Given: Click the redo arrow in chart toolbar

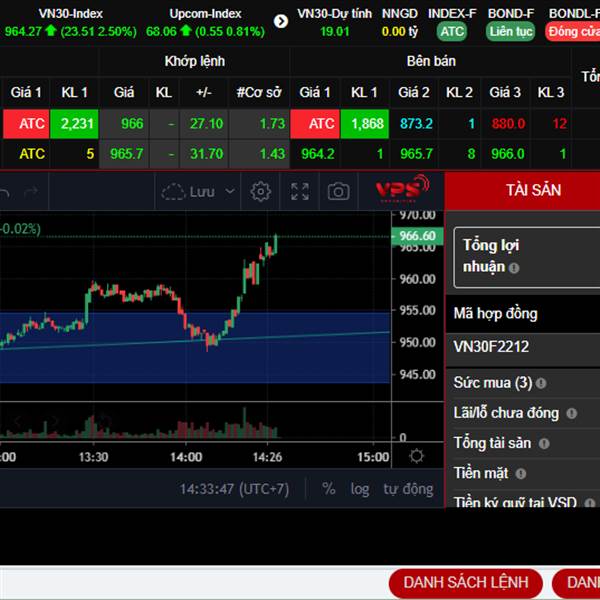Looking at the screenshot, I should [30, 191].
